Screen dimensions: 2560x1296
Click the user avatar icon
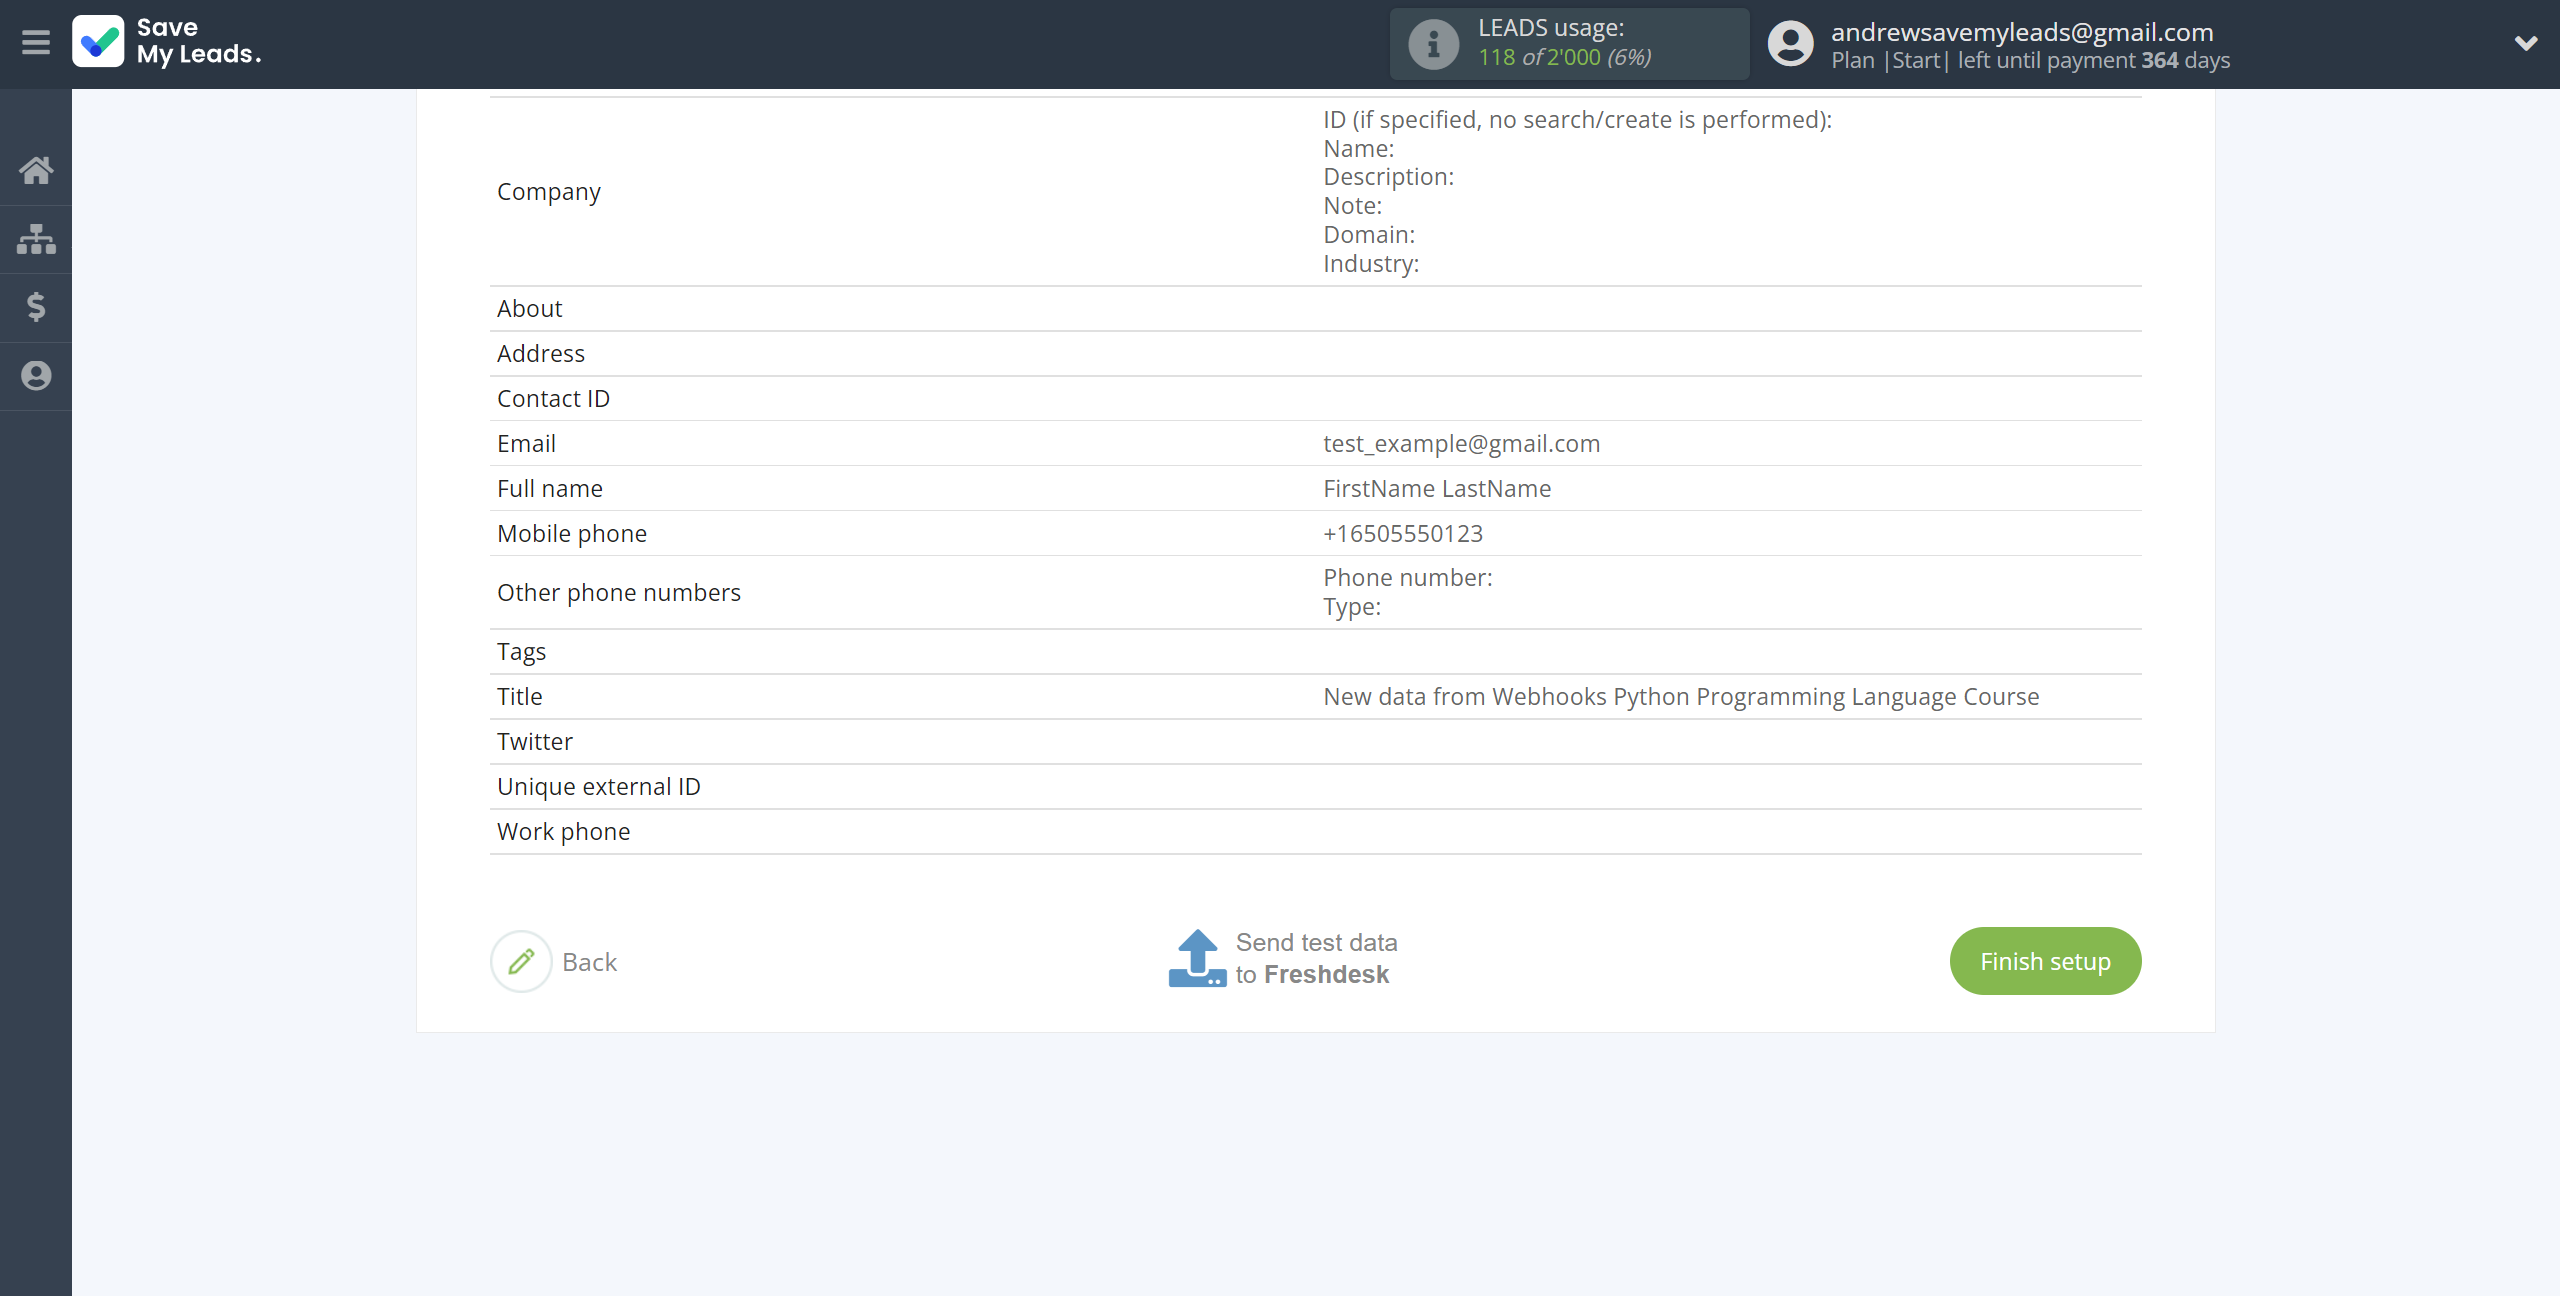pos(1790,44)
